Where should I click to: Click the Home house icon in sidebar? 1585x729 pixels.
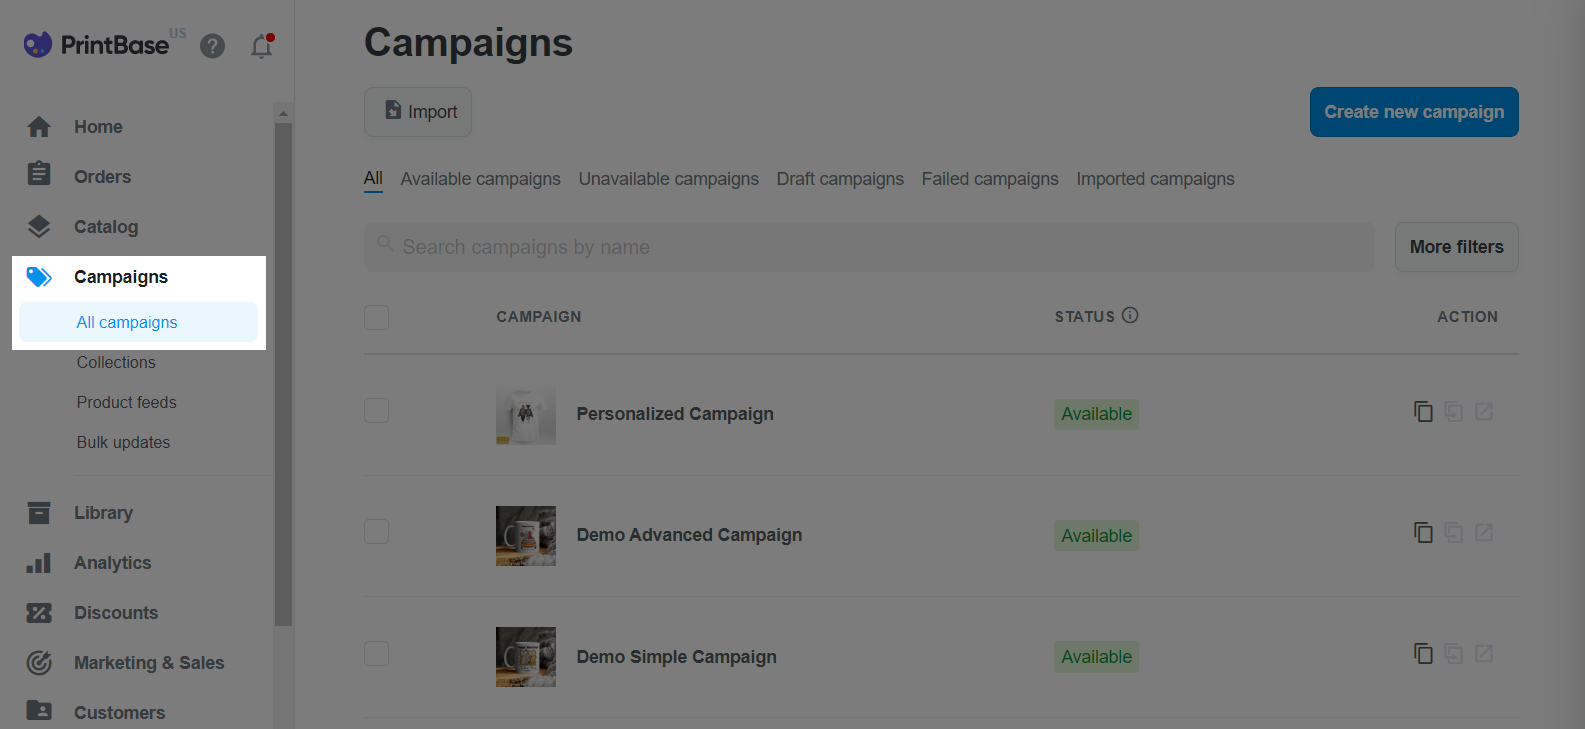coord(39,127)
